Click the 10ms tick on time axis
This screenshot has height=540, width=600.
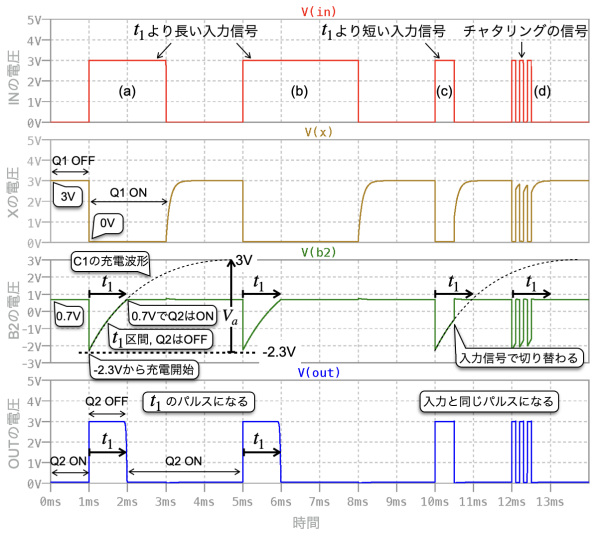[435, 500]
